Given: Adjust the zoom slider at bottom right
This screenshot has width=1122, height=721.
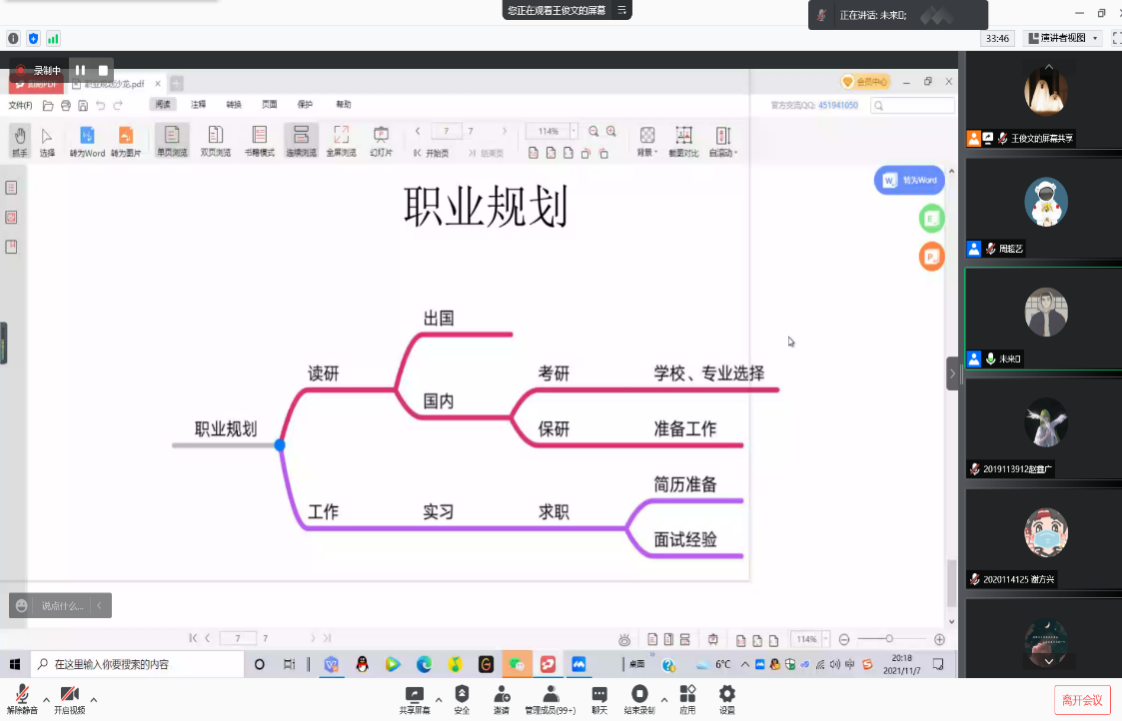Looking at the screenshot, I should (x=889, y=639).
